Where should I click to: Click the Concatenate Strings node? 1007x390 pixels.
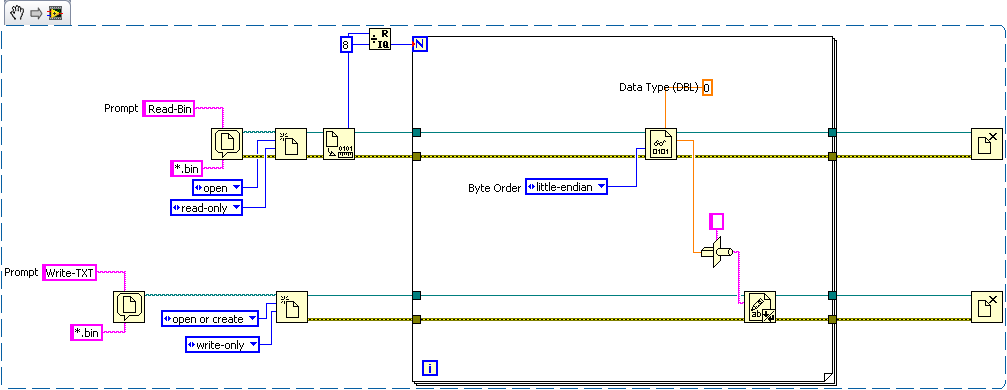717,254
